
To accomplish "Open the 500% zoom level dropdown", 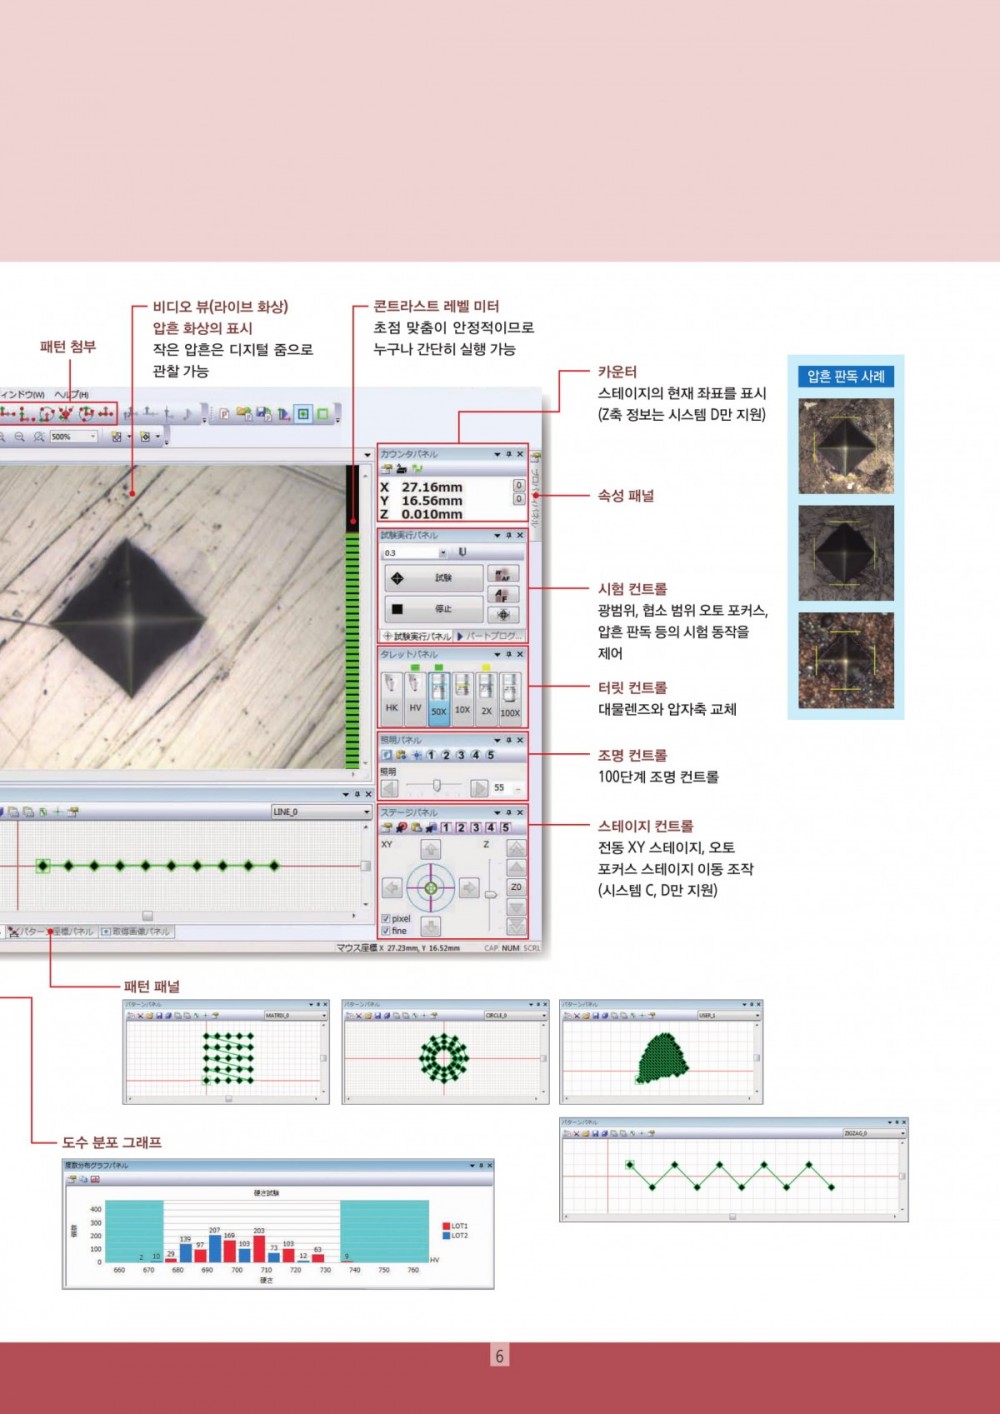I will click(93, 437).
